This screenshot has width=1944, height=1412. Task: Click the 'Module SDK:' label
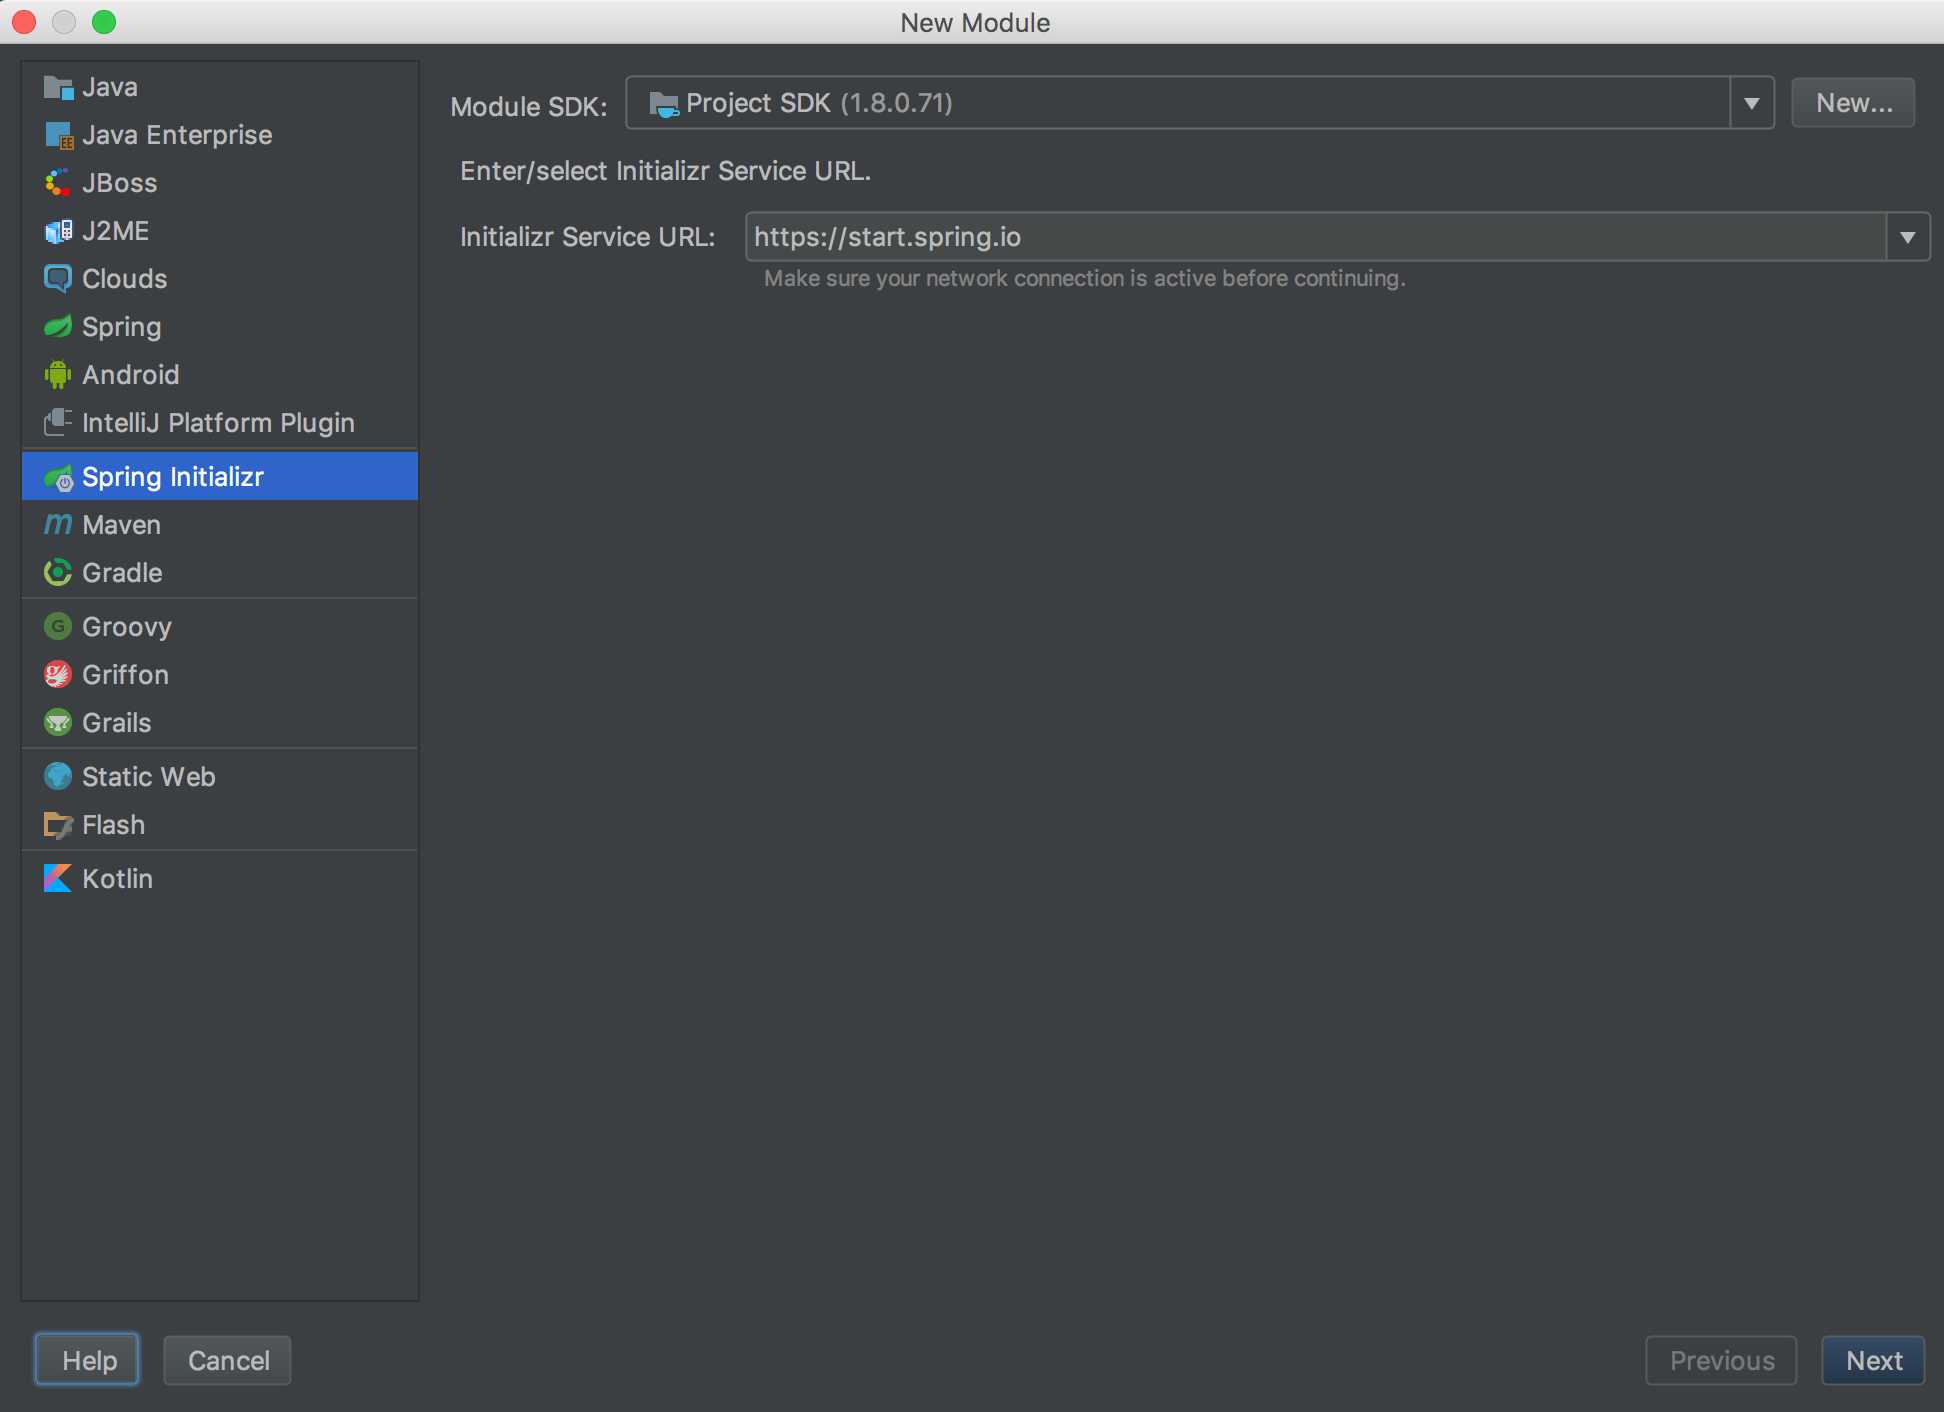click(x=529, y=107)
